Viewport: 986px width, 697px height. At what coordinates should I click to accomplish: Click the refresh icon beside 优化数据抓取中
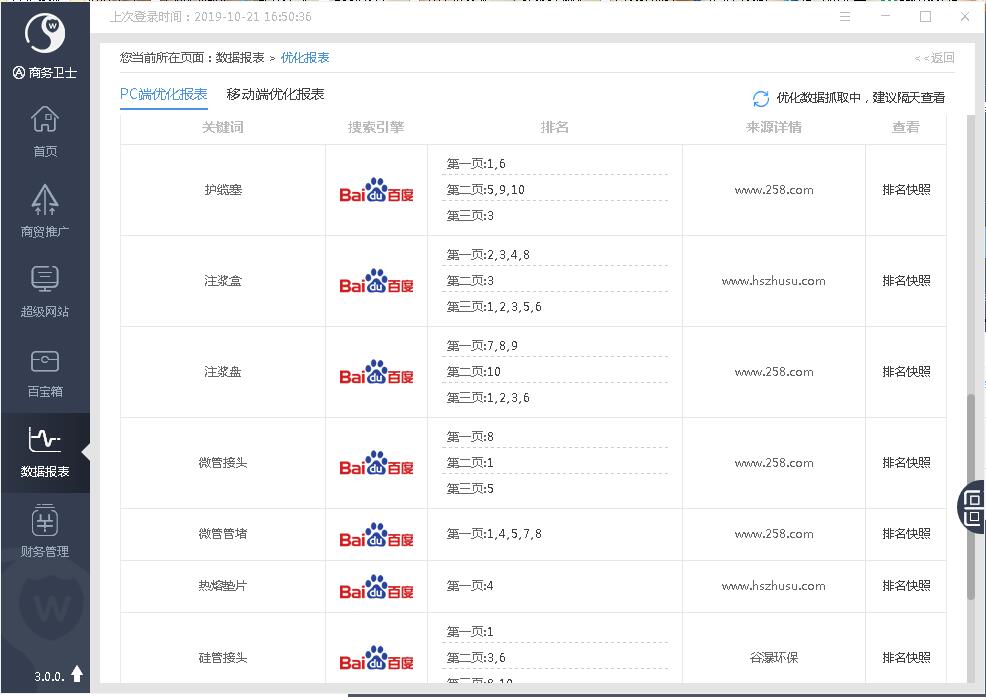coord(761,98)
